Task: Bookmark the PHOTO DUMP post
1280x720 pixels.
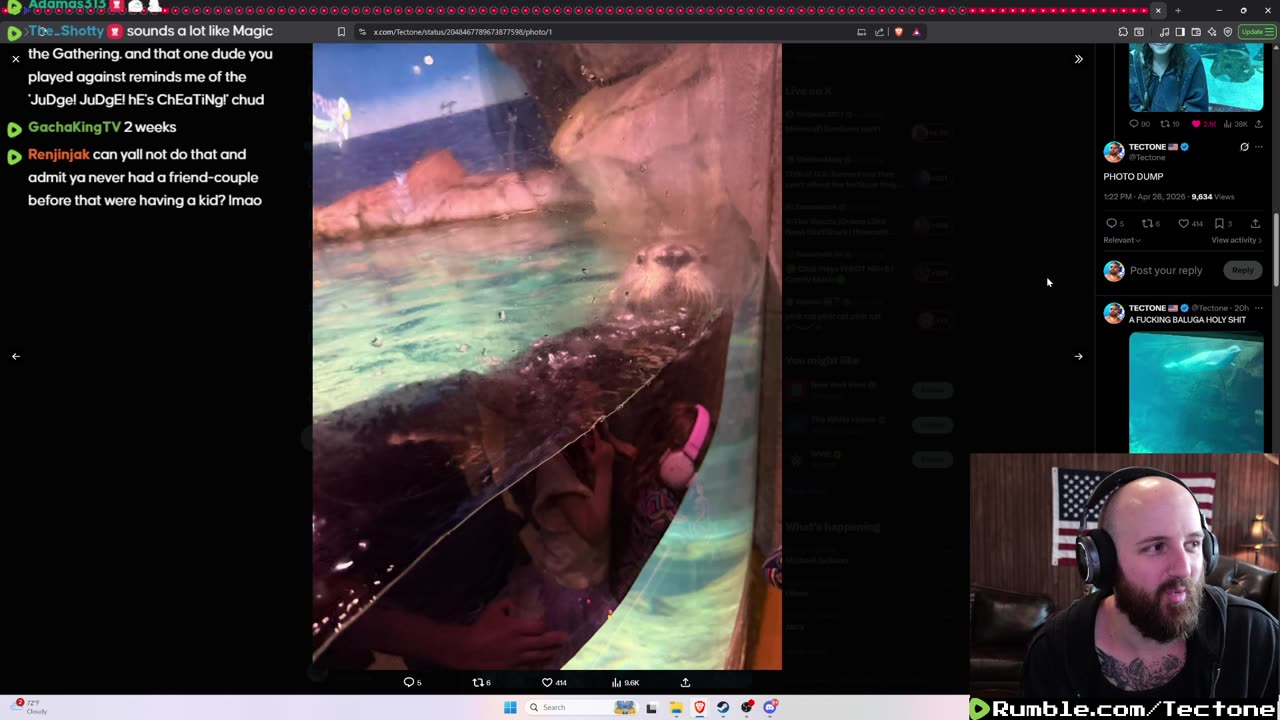Action: pos(1219,223)
